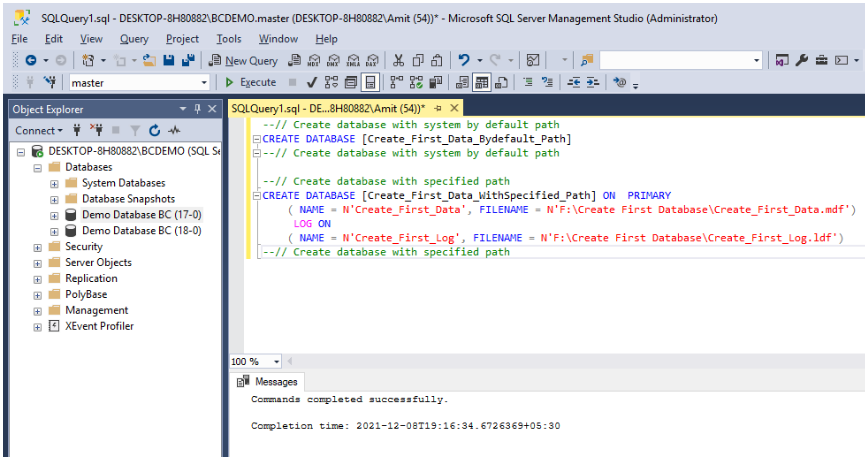Click the Query Options icon
Image resolution: width=865 pixels, height=457 pixels.
pyautogui.click(x=351, y=82)
